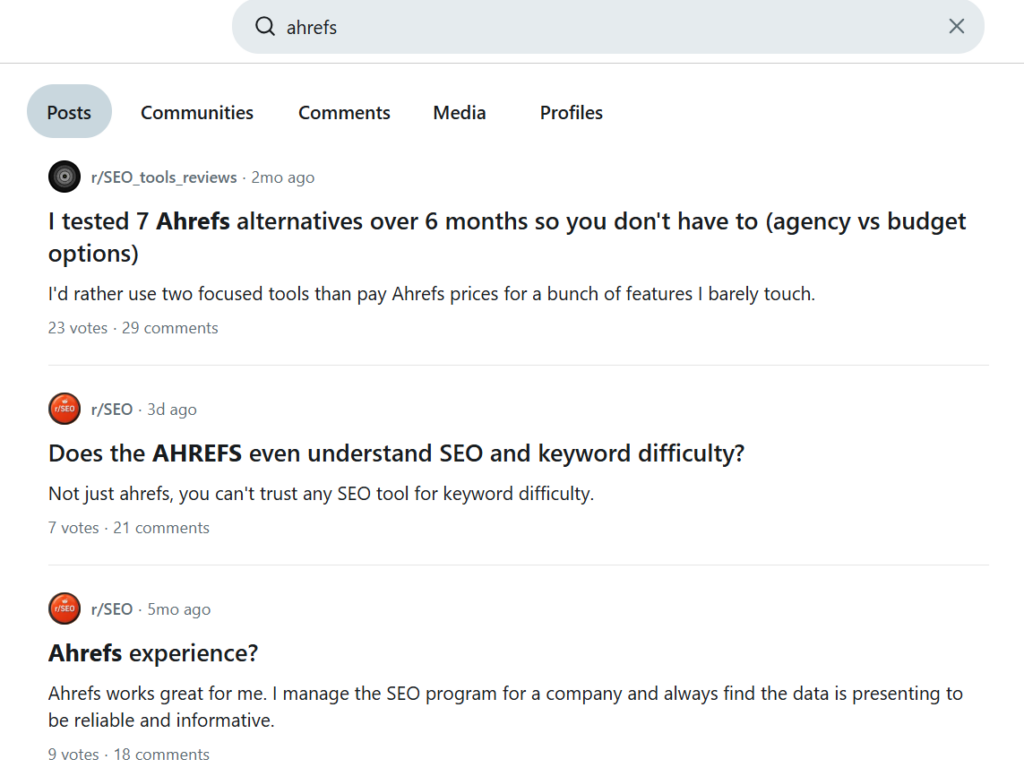This screenshot has height=768, width=1024.
Task: Open r/SEO link on the 3d ago post
Action: (112, 409)
